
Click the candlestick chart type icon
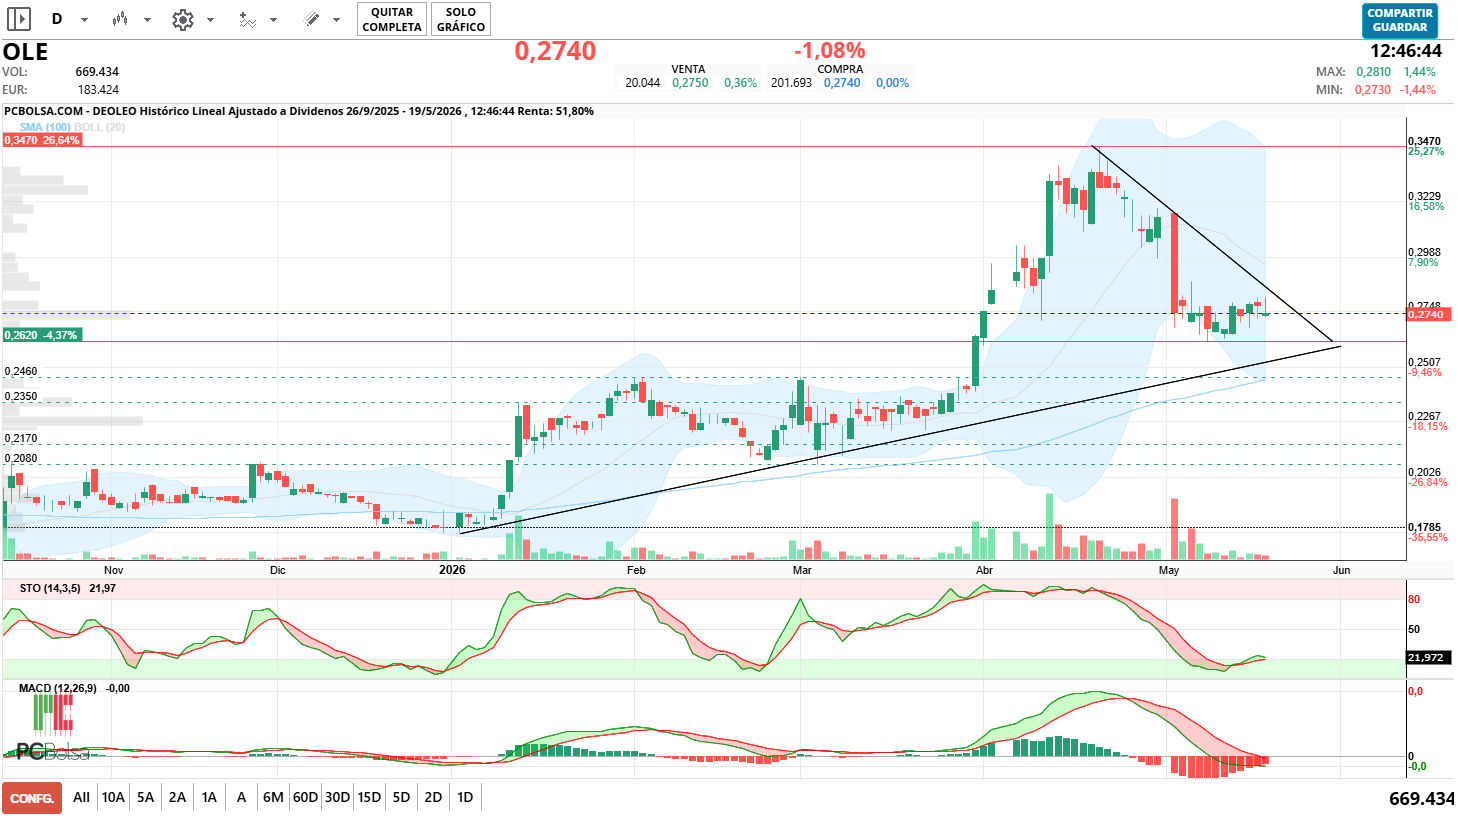point(120,19)
